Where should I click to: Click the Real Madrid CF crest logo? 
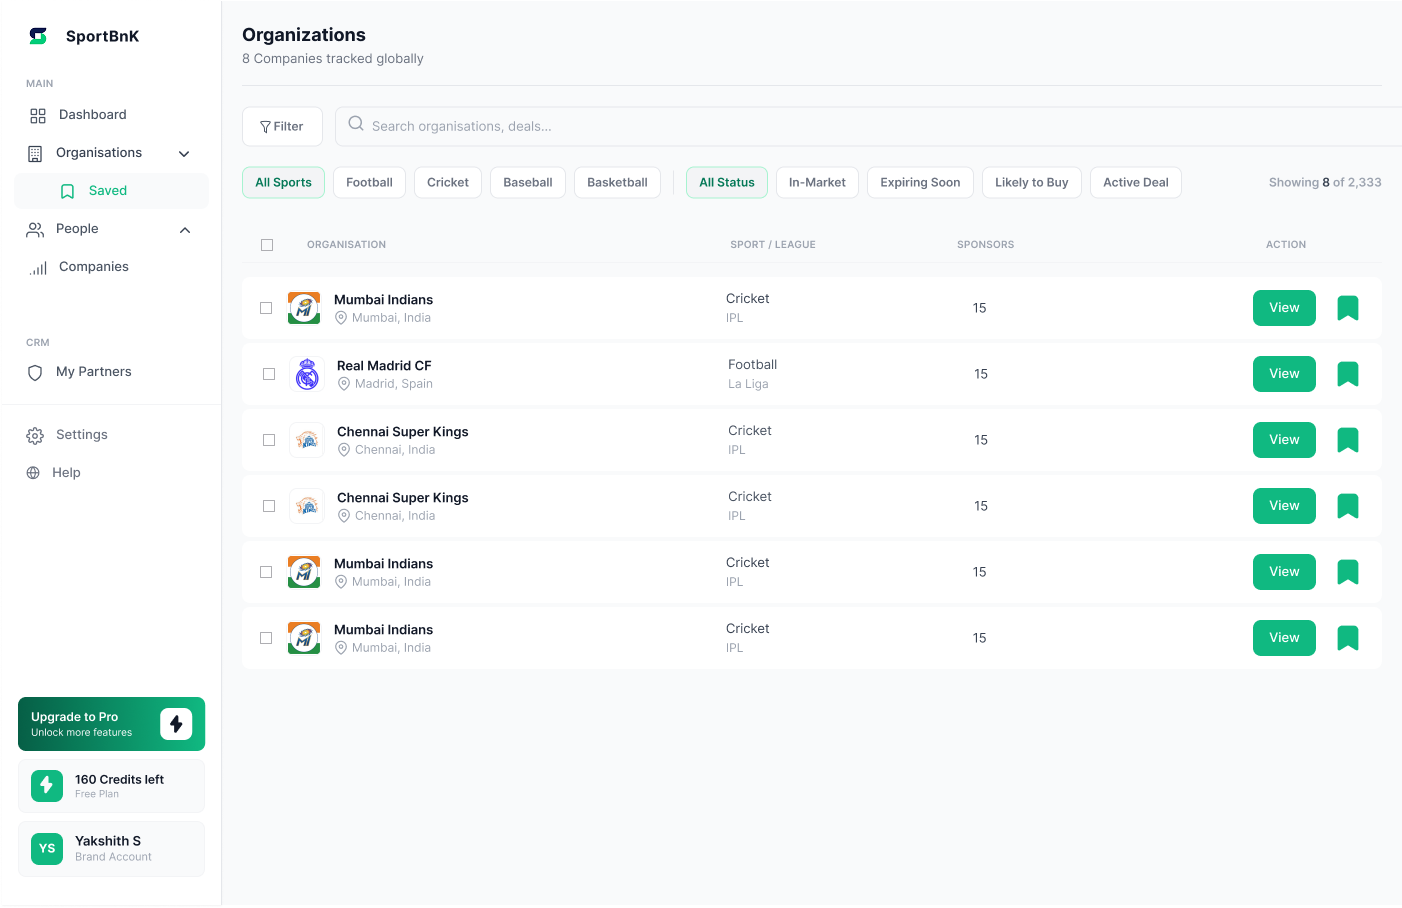(307, 374)
